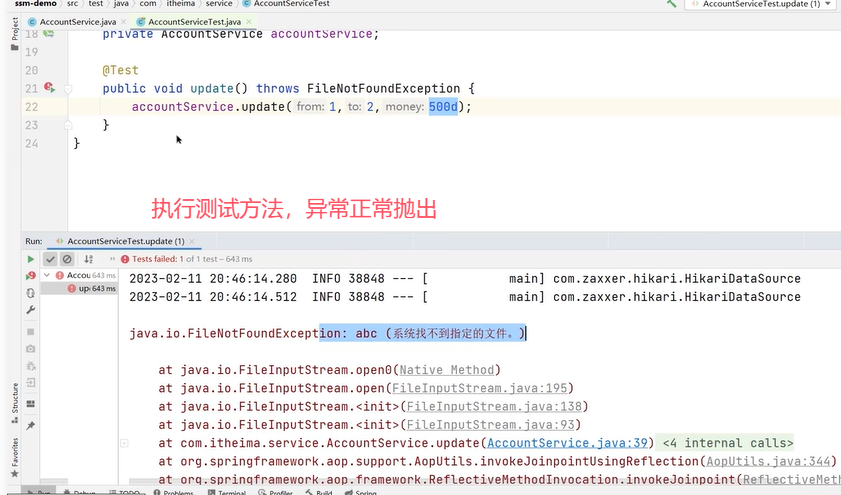Click the bug icon in Run sidebar
This screenshot has width=841, height=495.
point(31,366)
